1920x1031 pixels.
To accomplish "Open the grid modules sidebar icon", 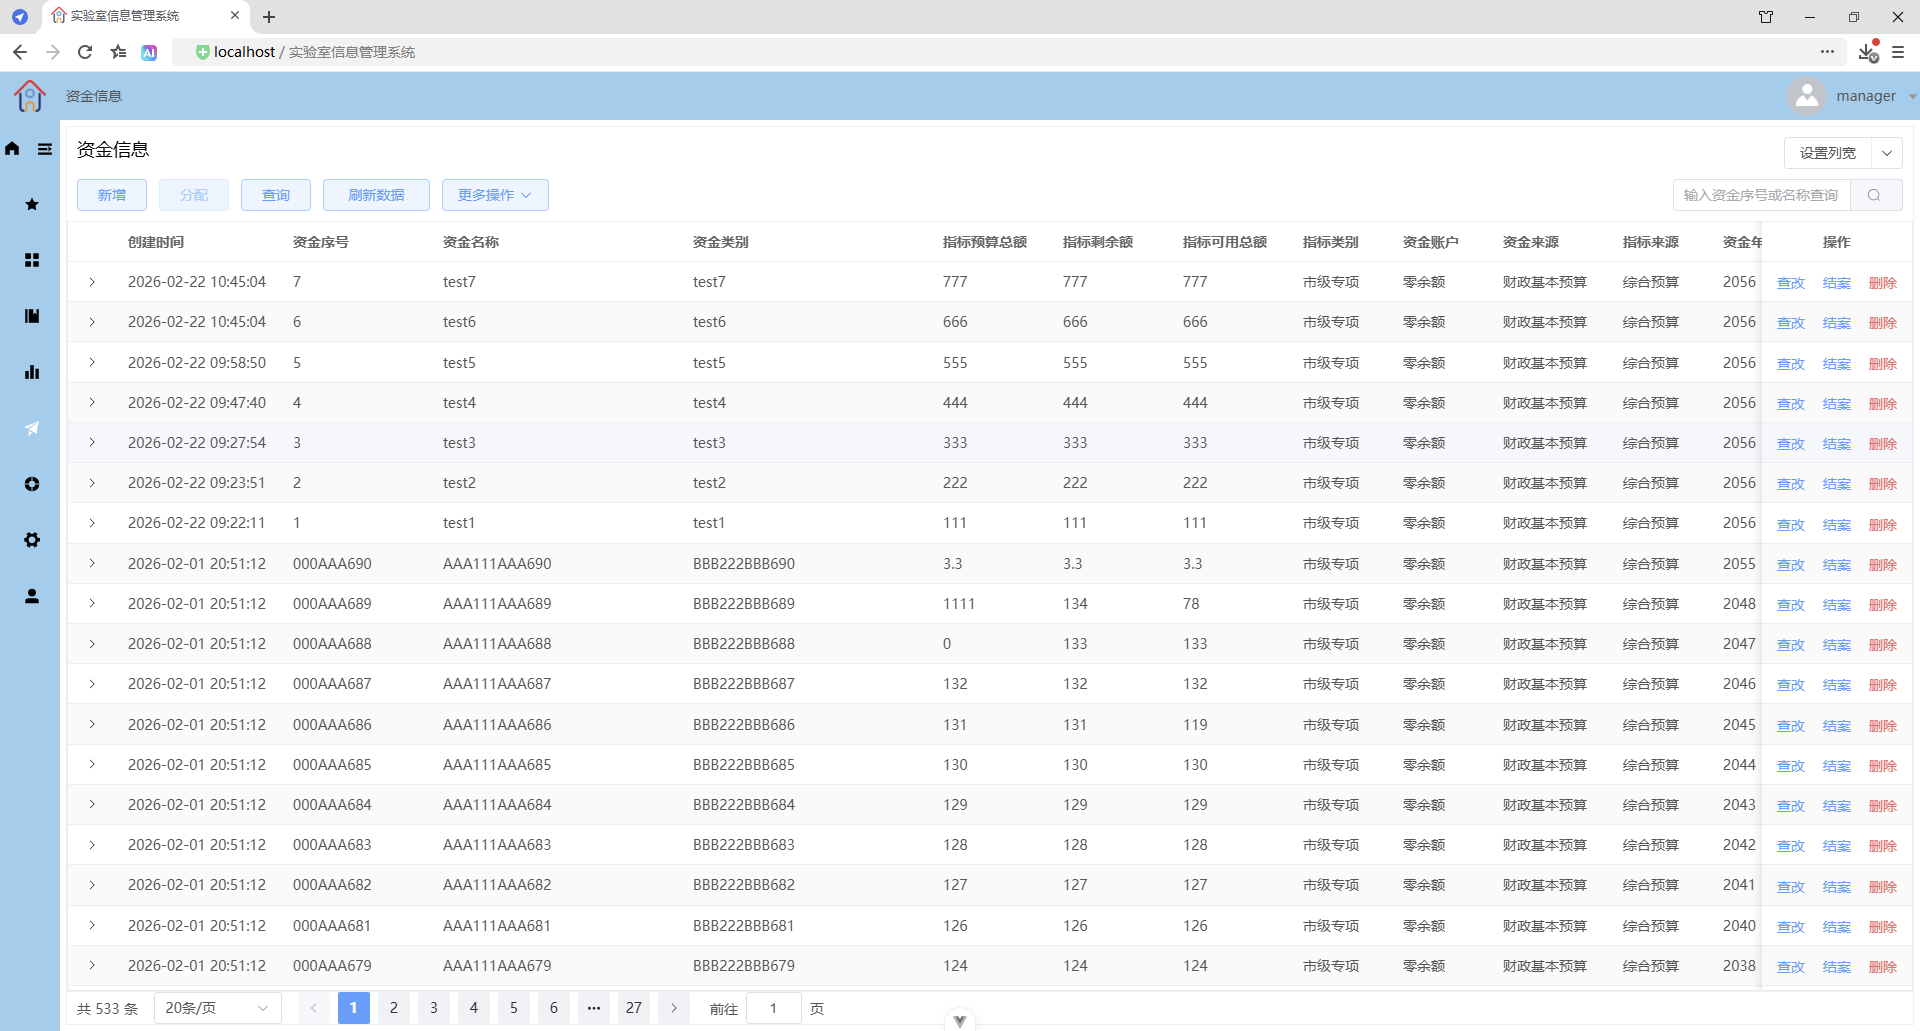I will [x=32, y=260].
